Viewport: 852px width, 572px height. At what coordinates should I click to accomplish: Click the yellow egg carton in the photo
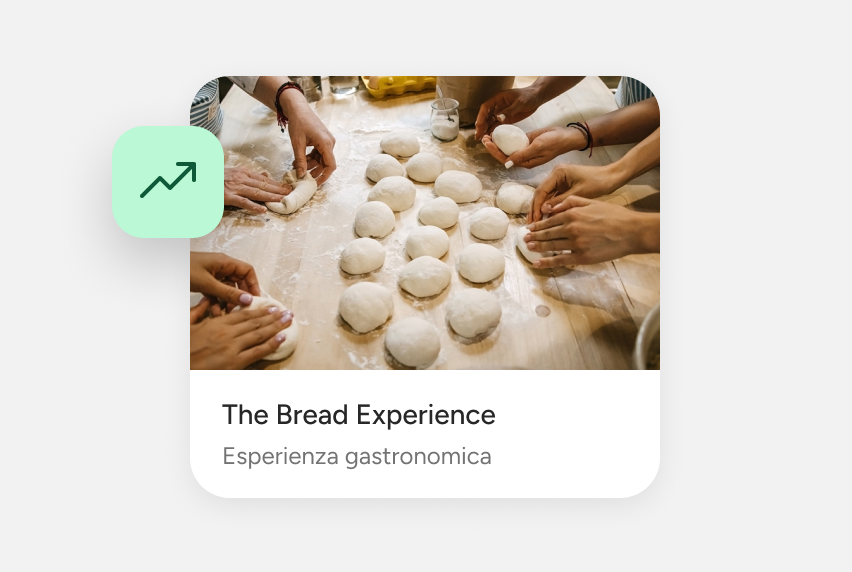[x=400, y=86]
